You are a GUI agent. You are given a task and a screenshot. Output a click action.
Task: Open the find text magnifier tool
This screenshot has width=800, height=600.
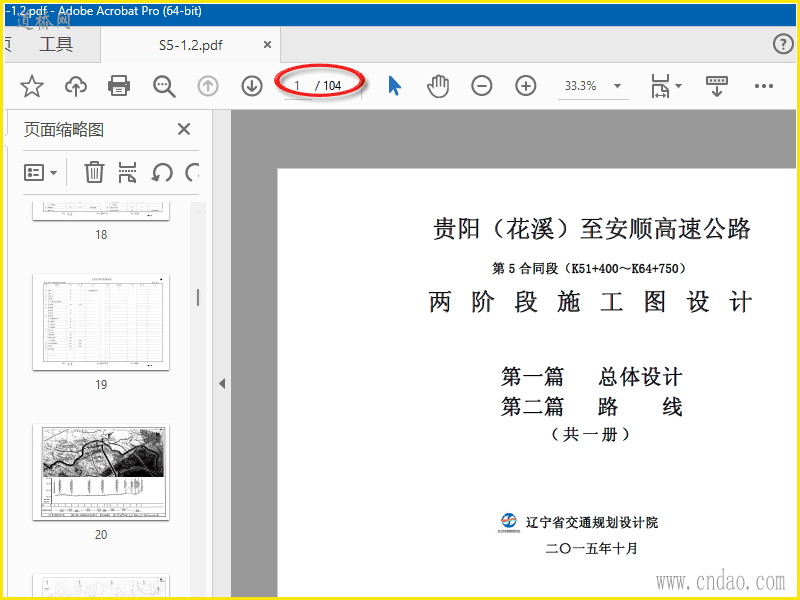[164, 86]
